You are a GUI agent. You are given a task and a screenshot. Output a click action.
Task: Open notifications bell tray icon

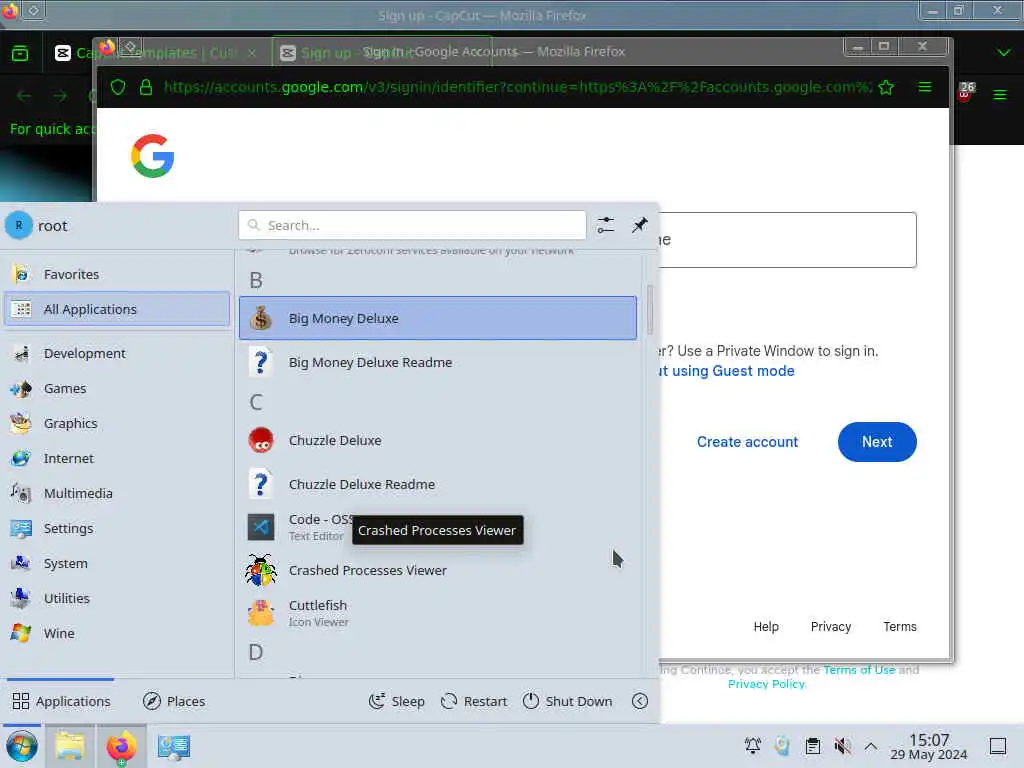point(752,745)
